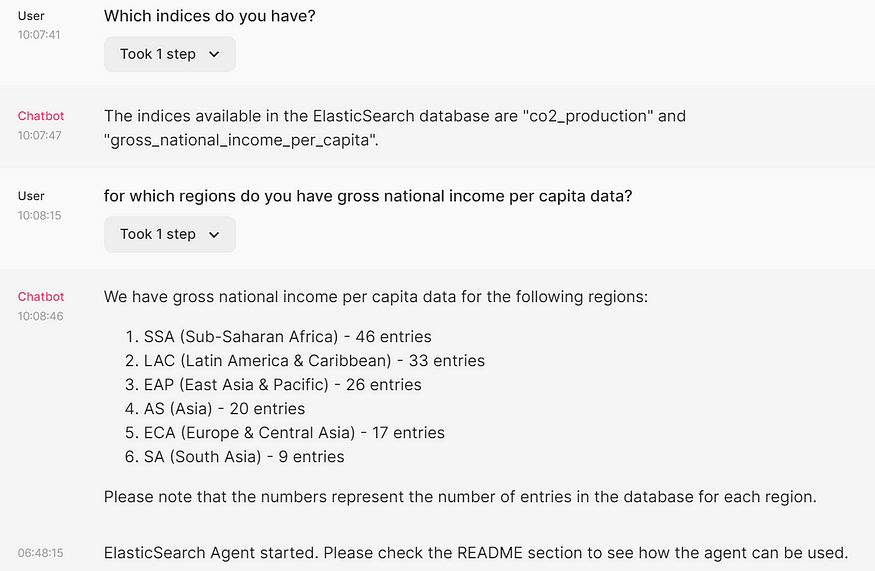Click the 06:48:15 agent started timestamp
The image size is (875, 571).
pos(40,553)
